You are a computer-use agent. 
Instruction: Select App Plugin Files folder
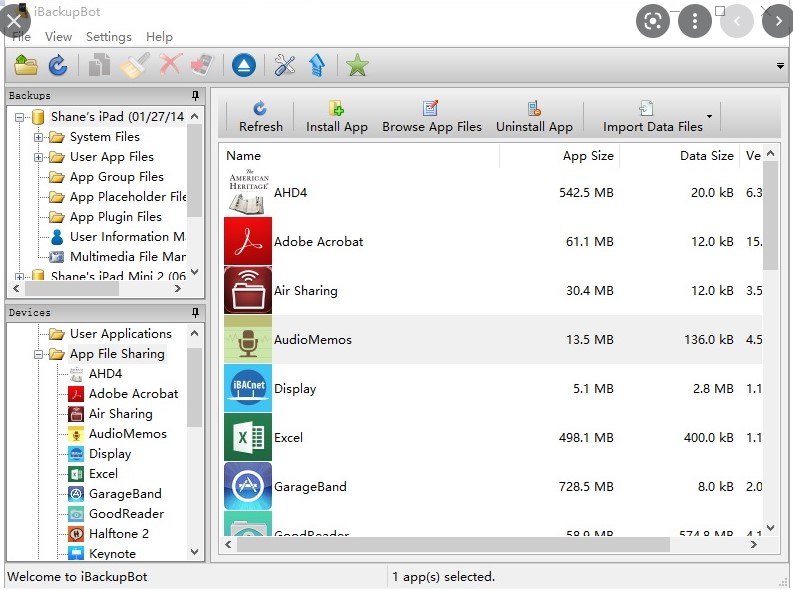click(115, 217)
